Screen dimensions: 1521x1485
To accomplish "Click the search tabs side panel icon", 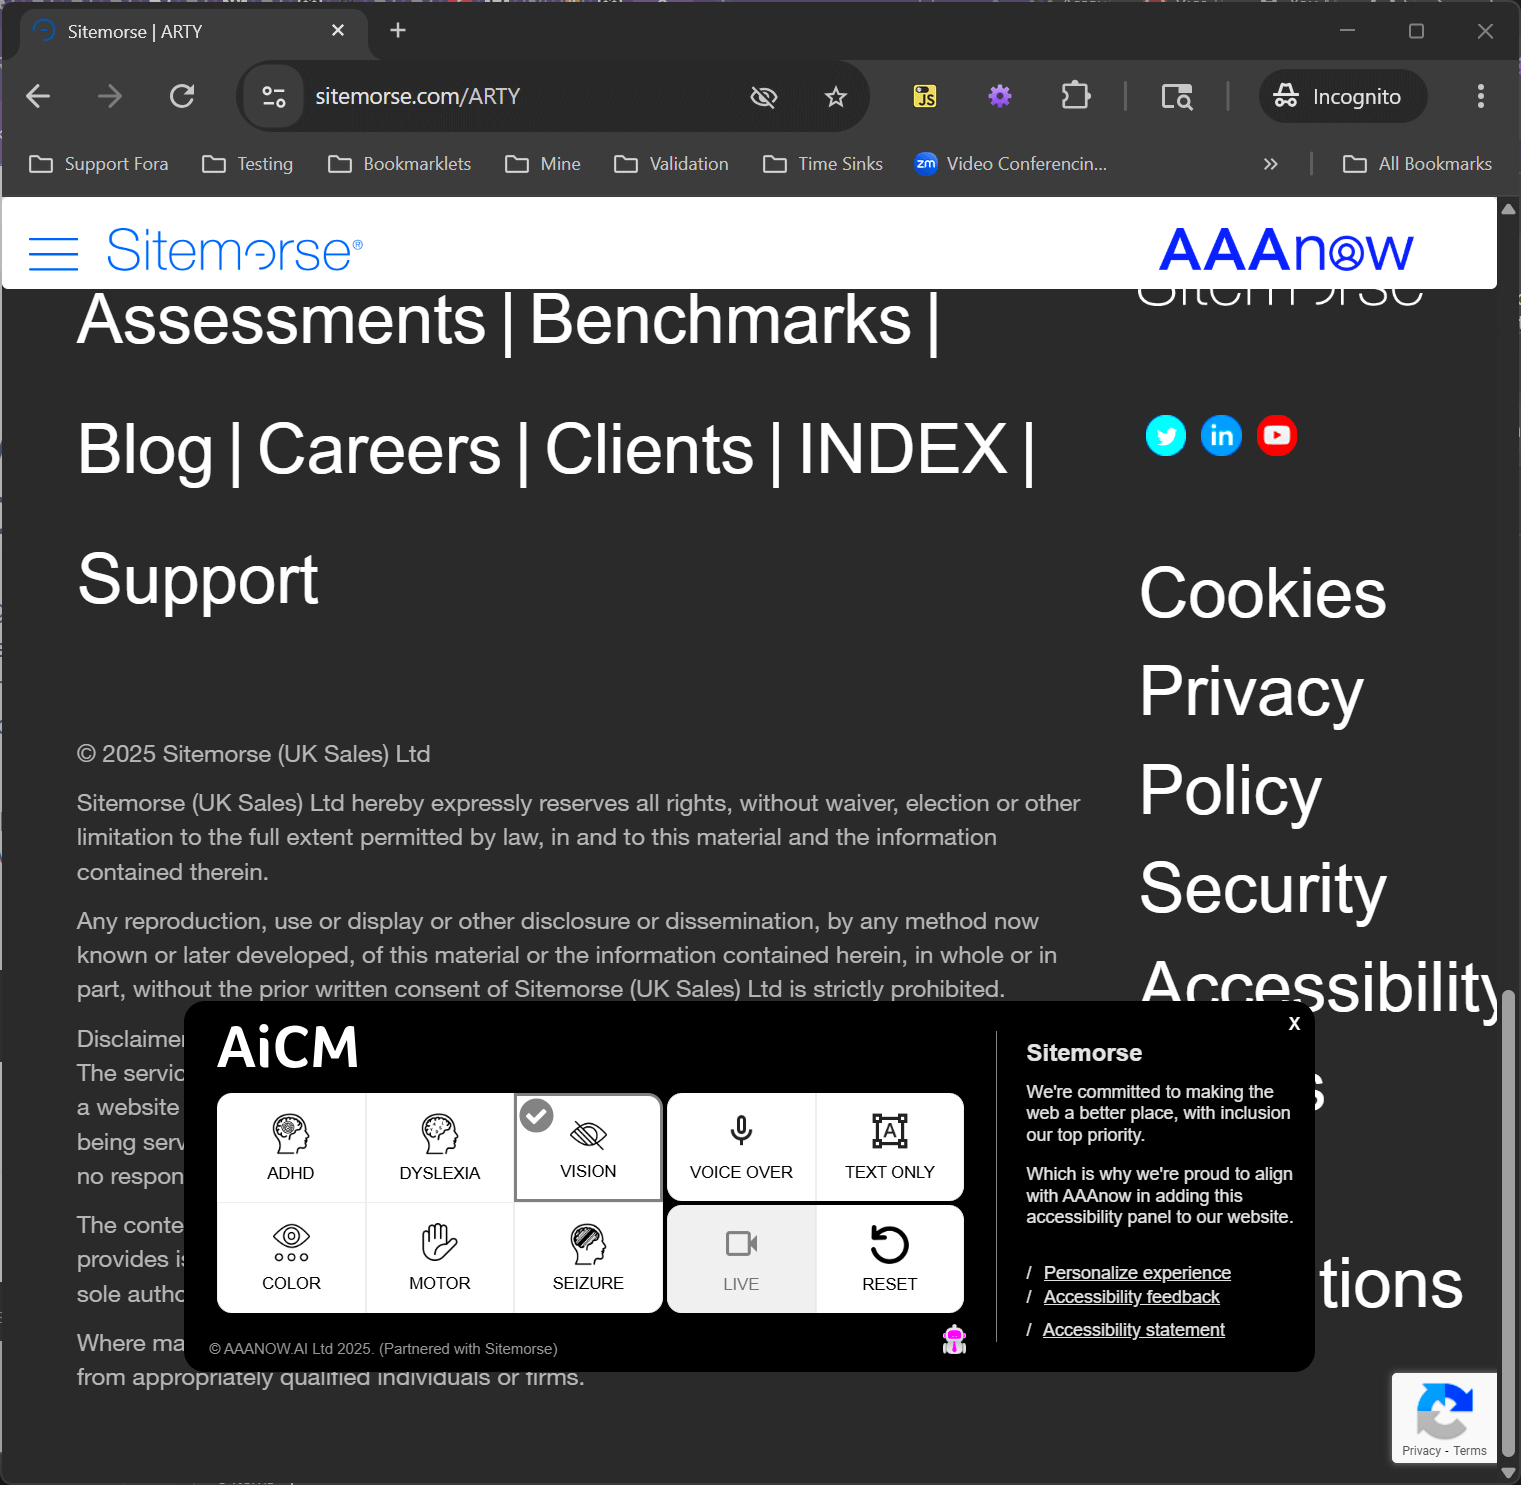I will (1177, 96).
